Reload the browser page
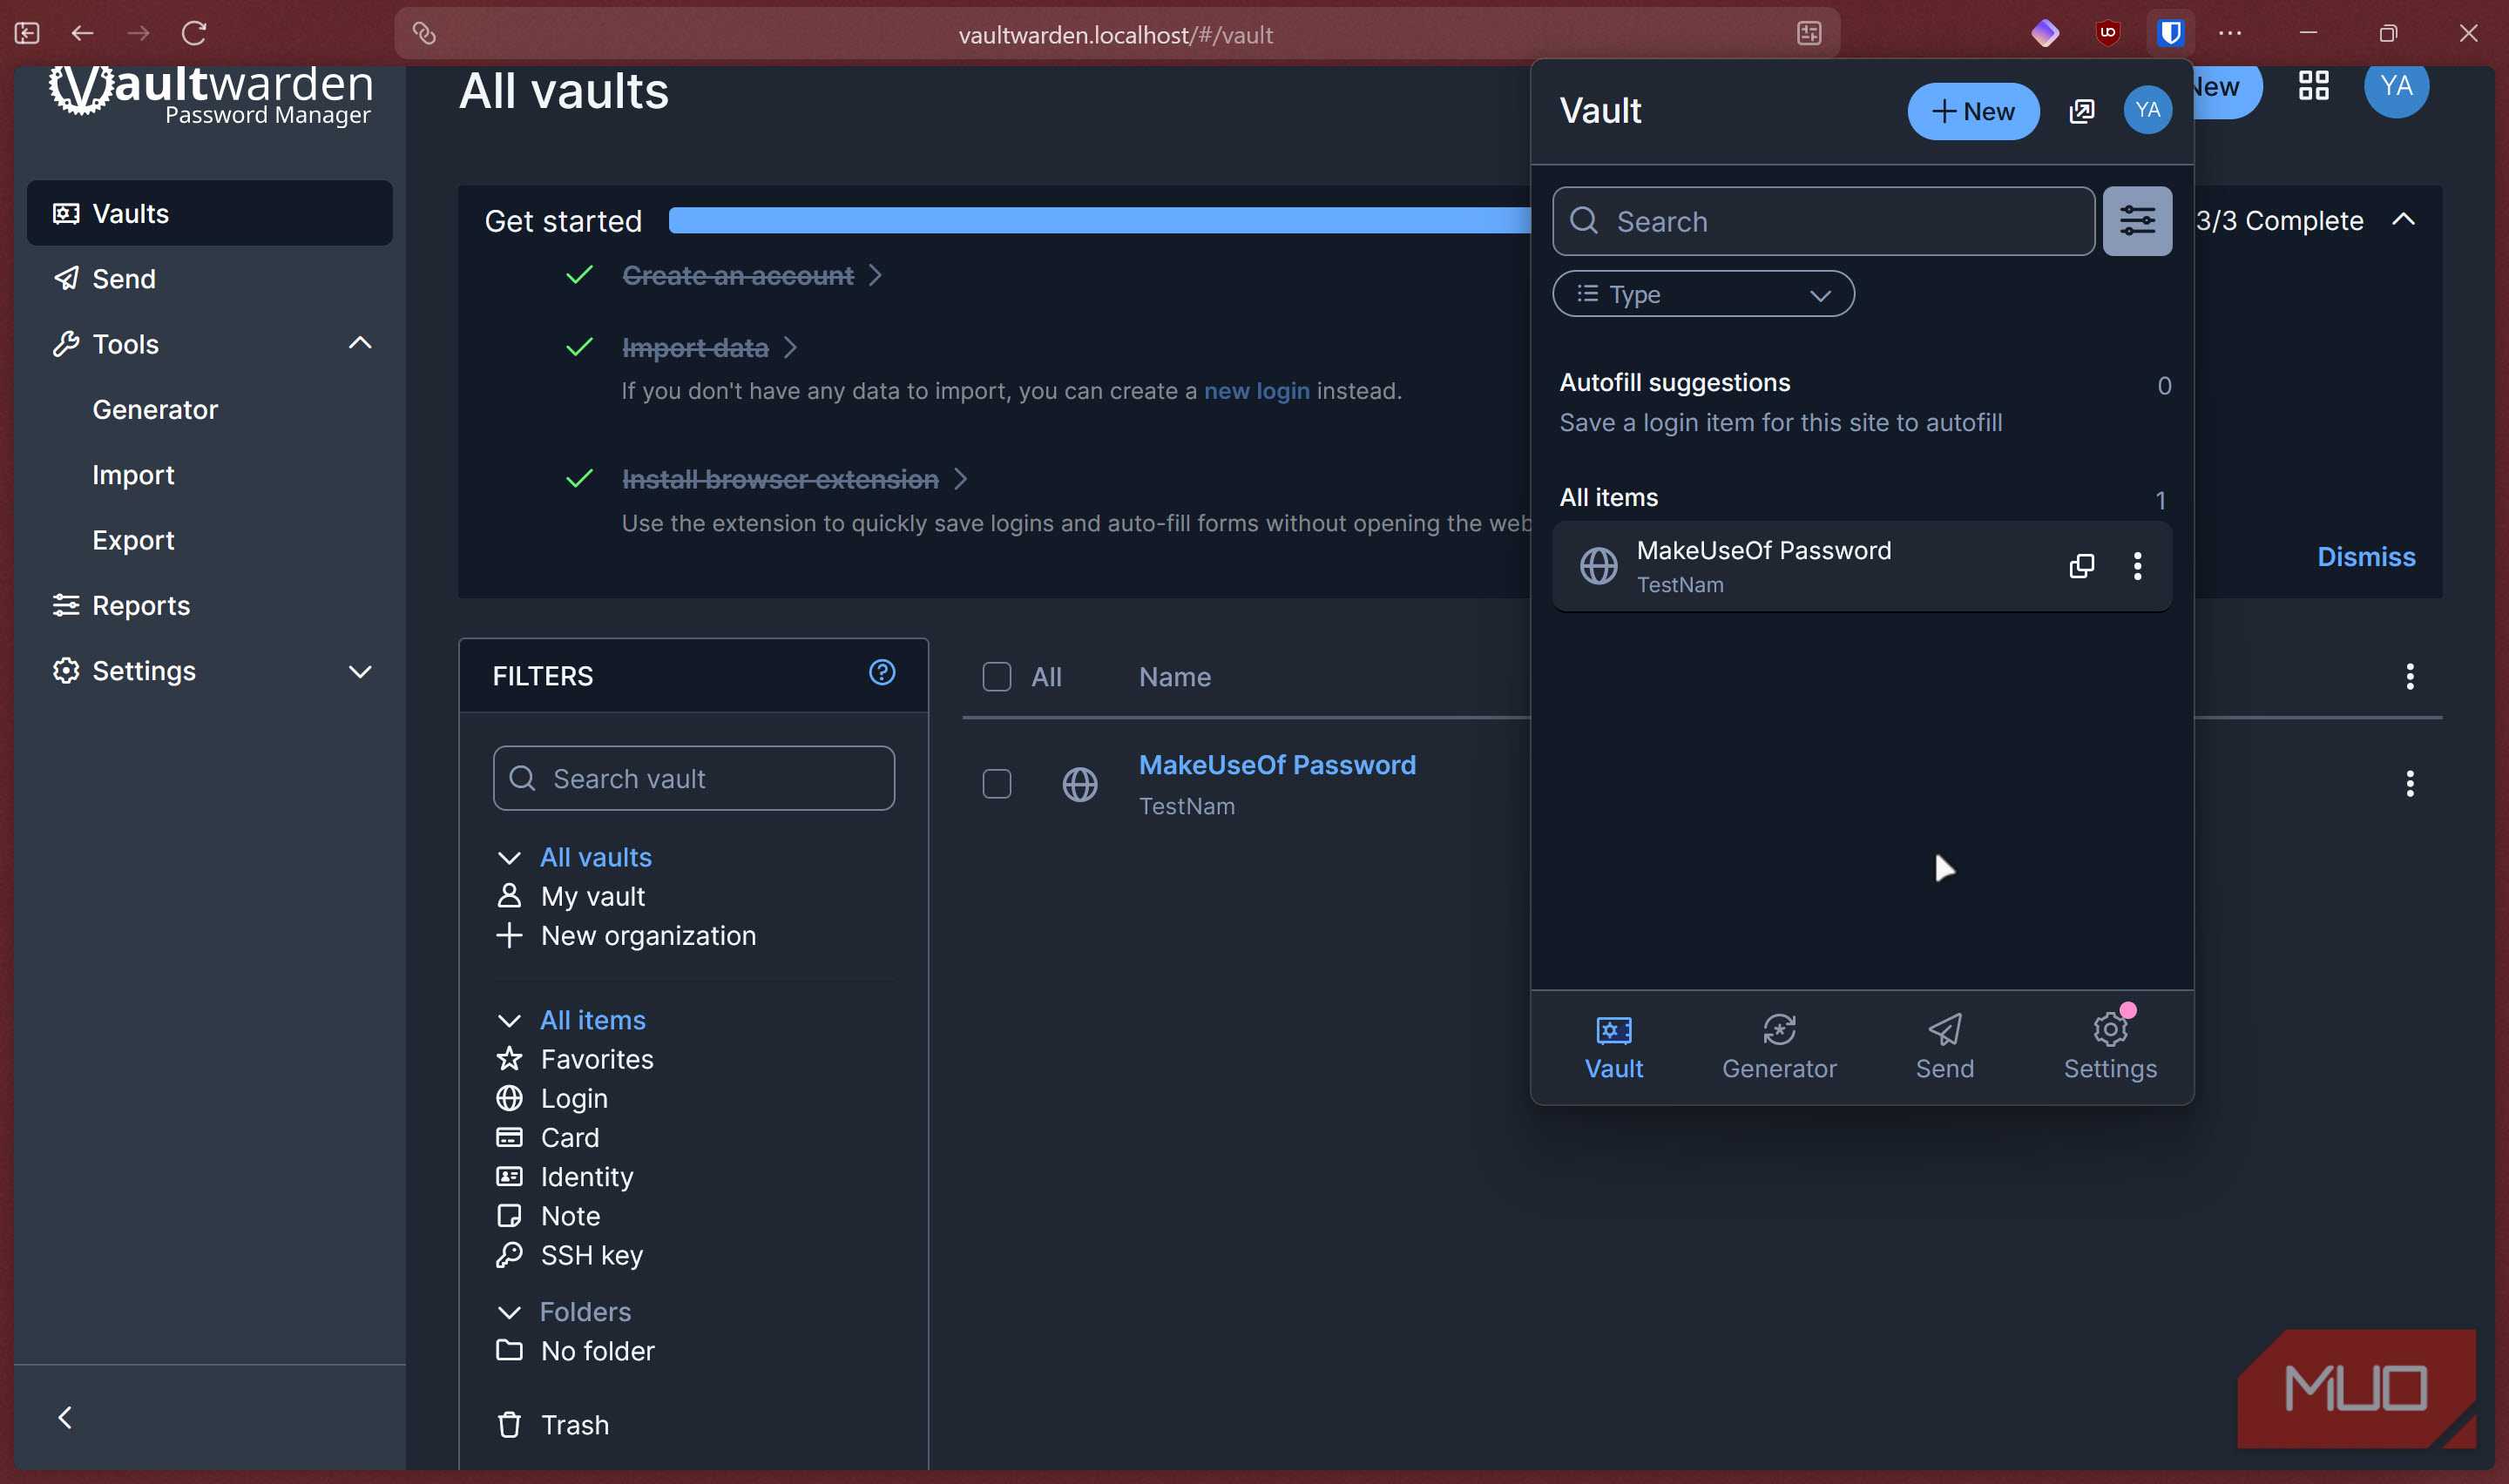The width and height of the screenshot is (2509, 1484). tap(194, 33)
